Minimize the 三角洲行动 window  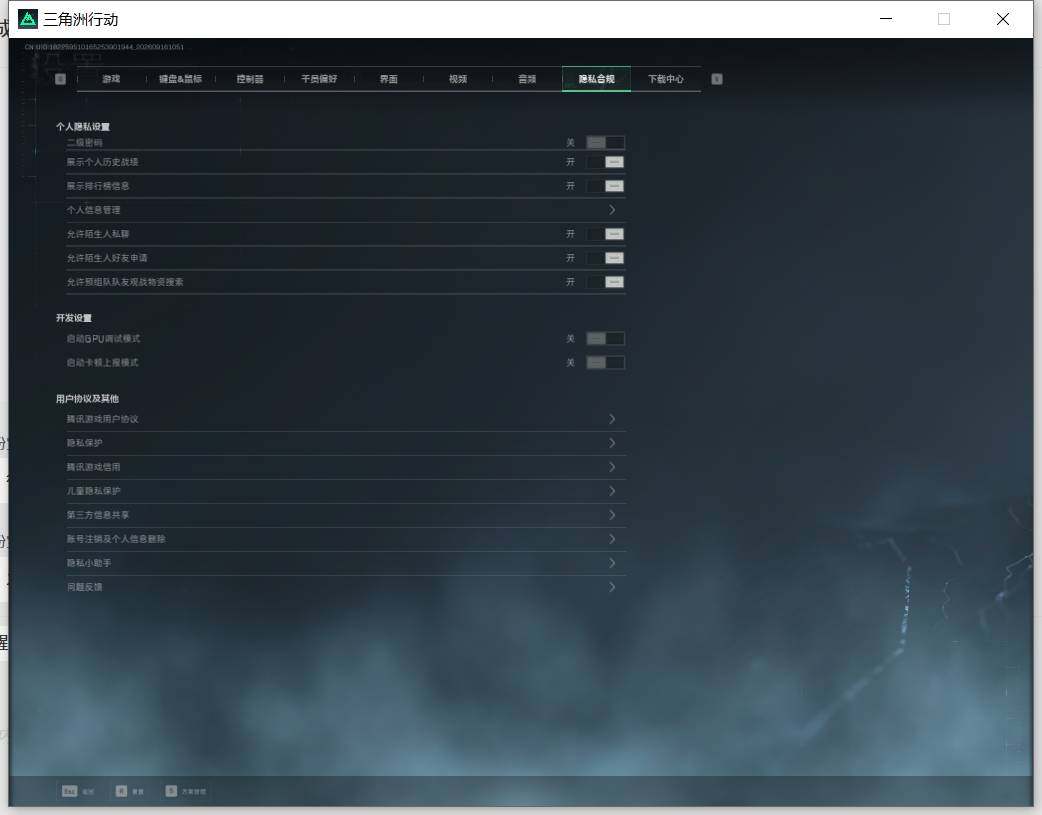point(886,19)
